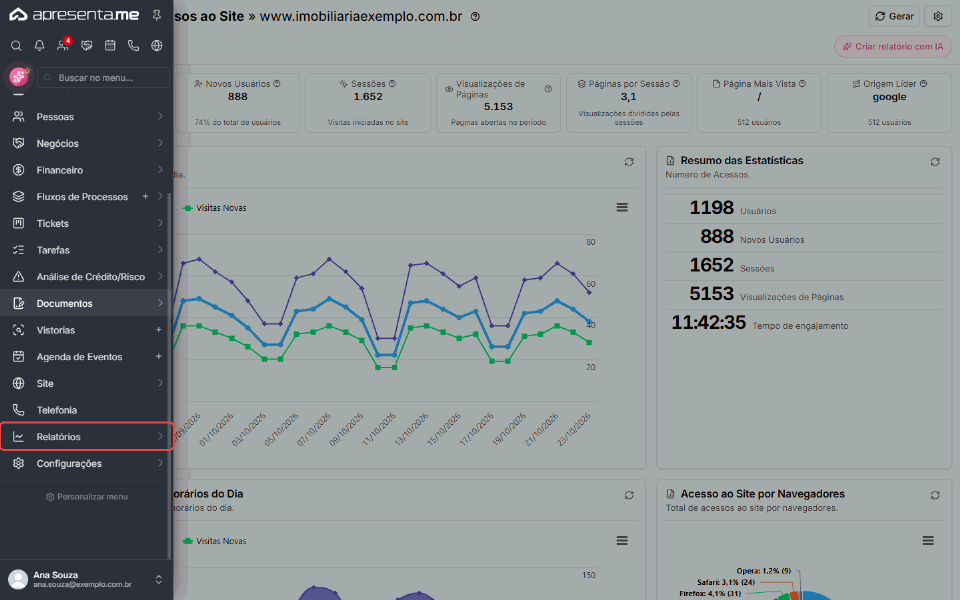Click the help icon next to Origem Líder
This screenshot has width=960, height=600.
tap(923, 83)
